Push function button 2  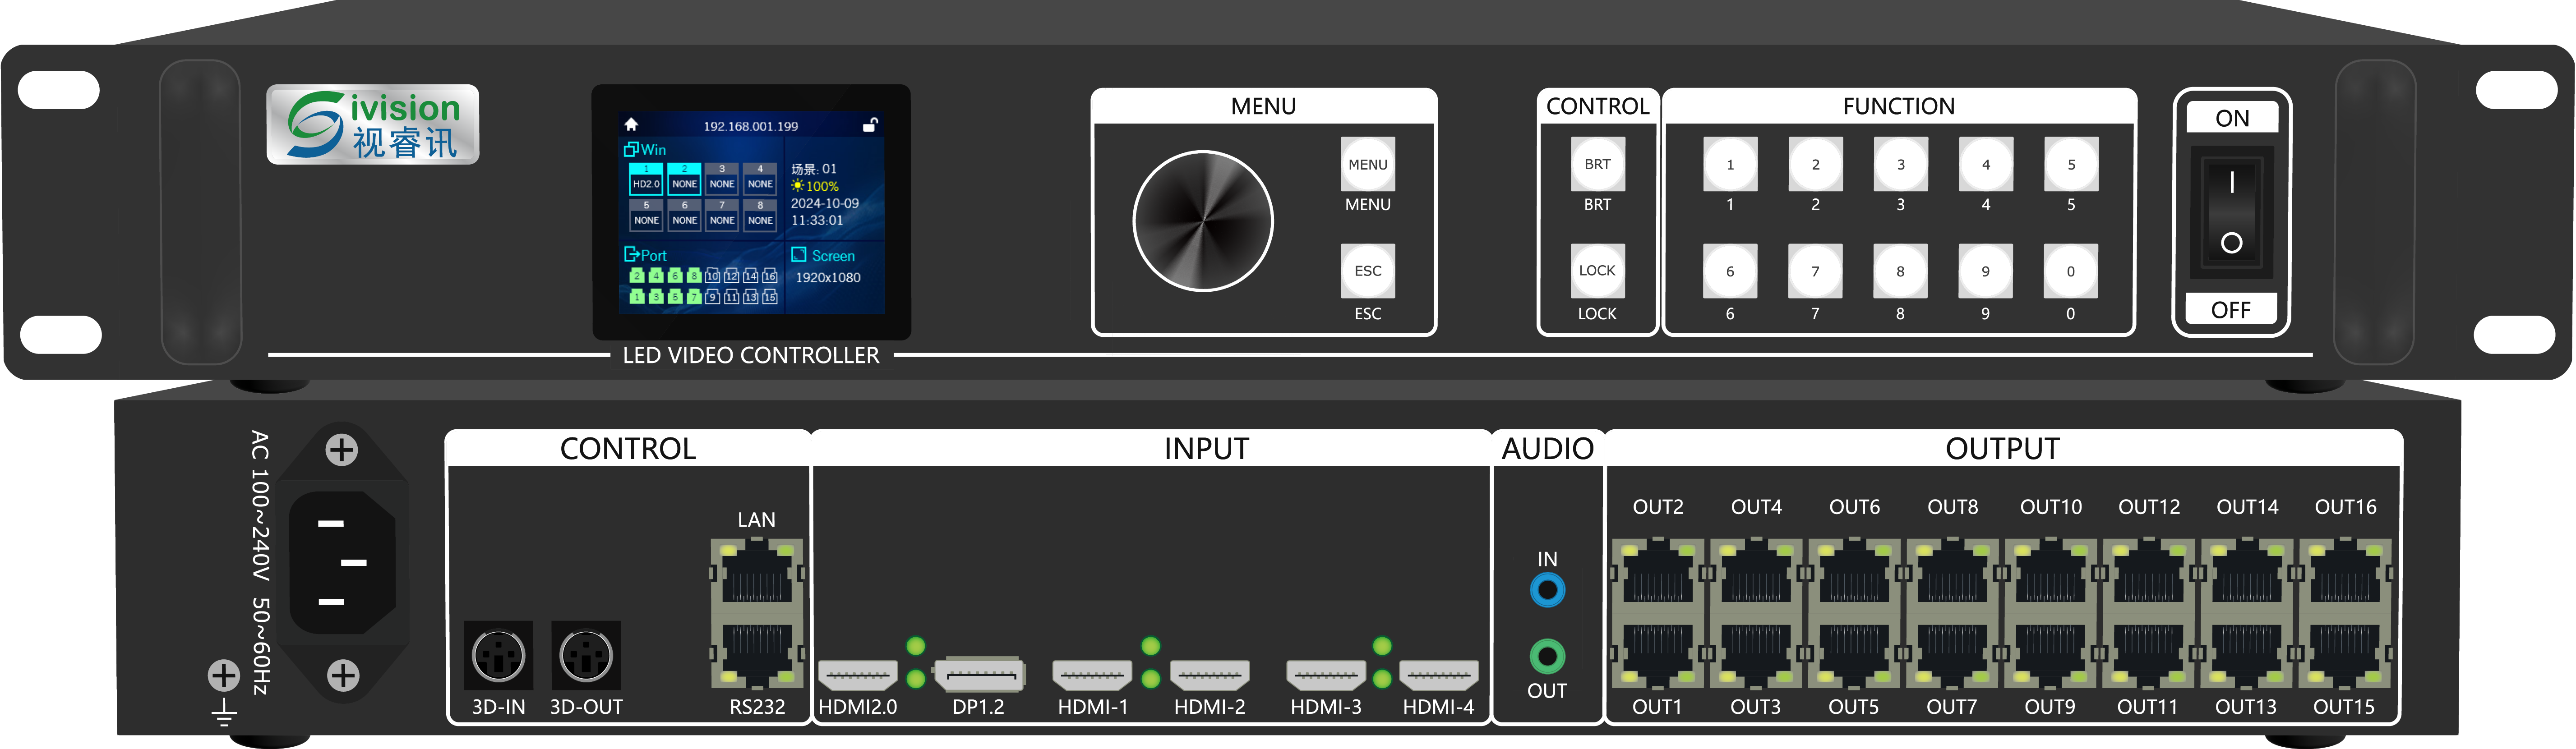click(x=1815, y=164)
